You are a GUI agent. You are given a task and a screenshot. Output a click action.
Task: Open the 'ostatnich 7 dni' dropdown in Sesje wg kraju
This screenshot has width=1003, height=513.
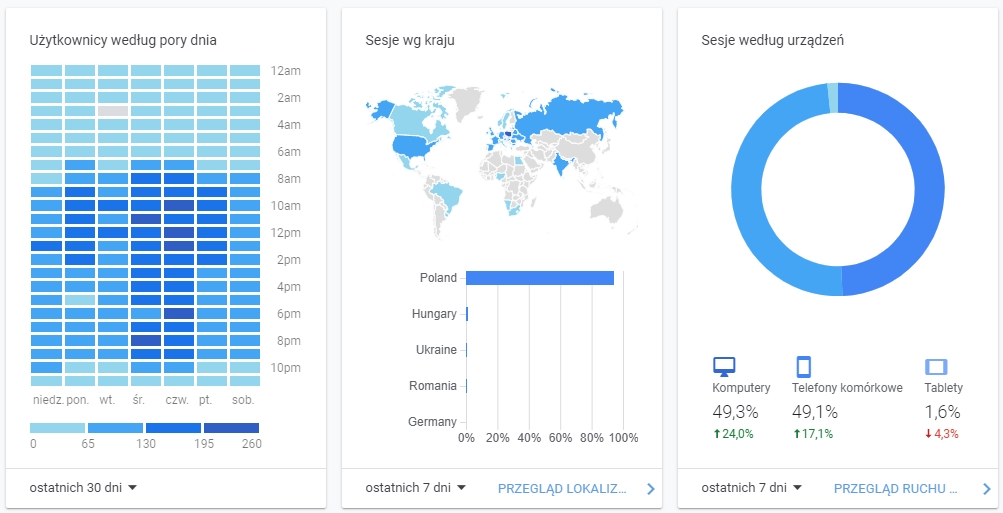tap(416, 488)
